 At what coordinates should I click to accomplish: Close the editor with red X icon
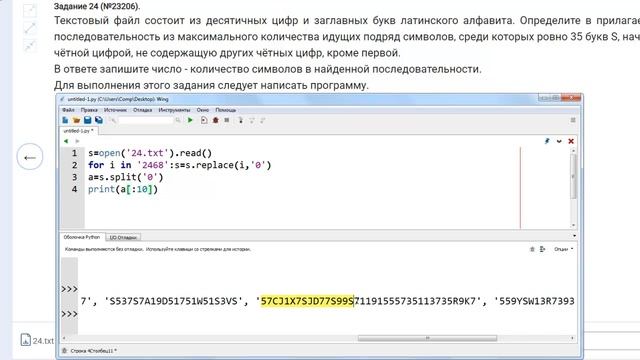click(571, 141)
